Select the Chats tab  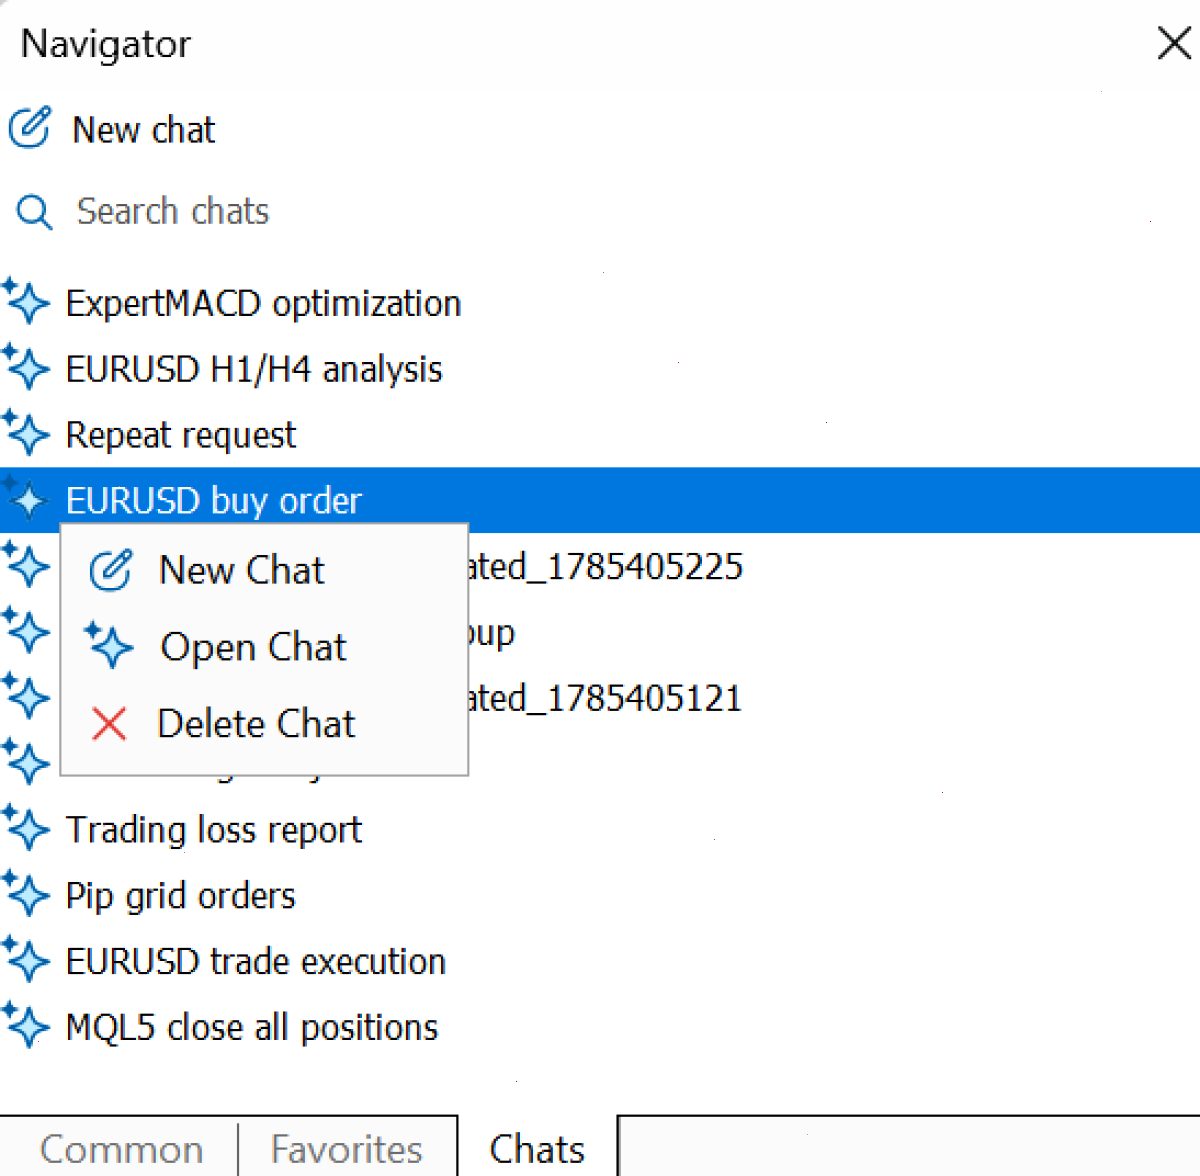click(537, 1149)
